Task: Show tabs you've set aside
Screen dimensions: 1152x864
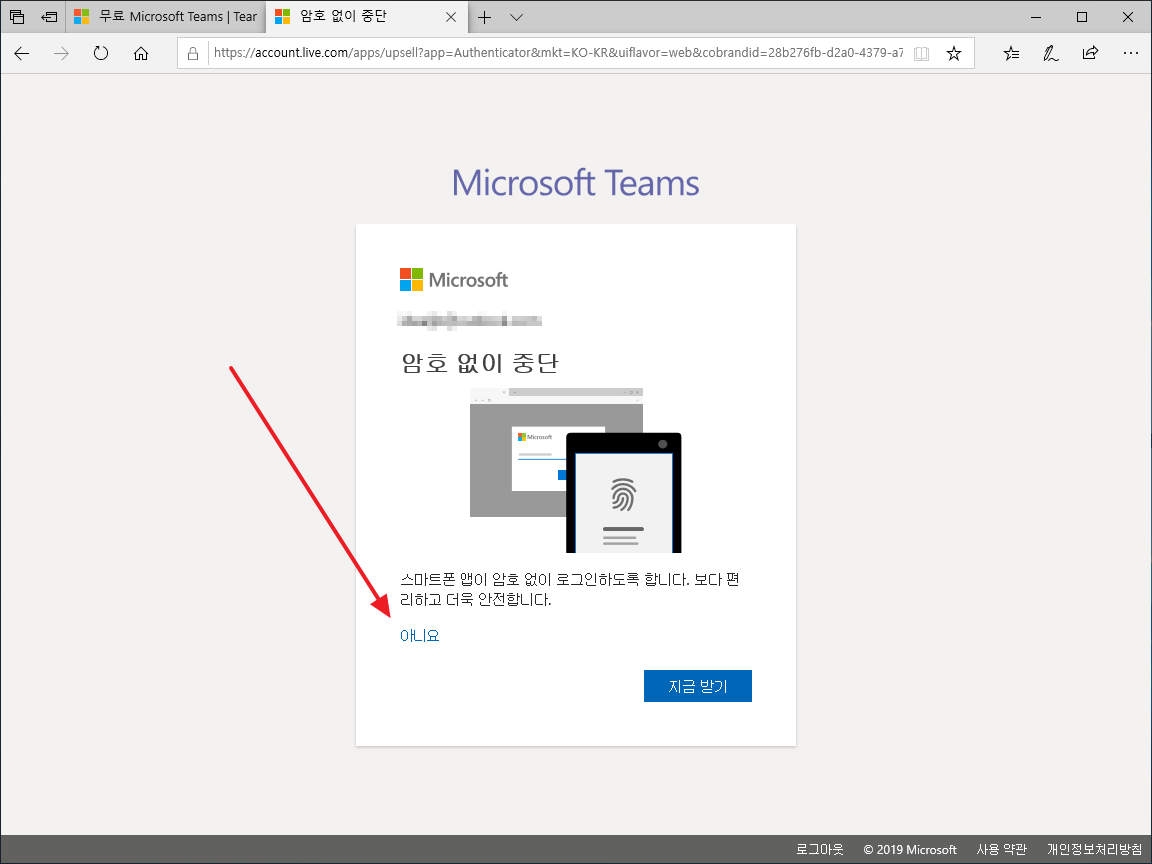Action: [17, 16]
